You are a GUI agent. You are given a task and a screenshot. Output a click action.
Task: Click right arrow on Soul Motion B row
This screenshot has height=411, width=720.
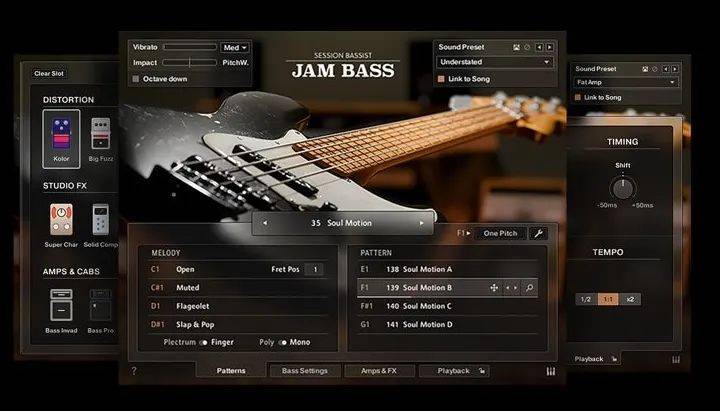click(516, 288)
